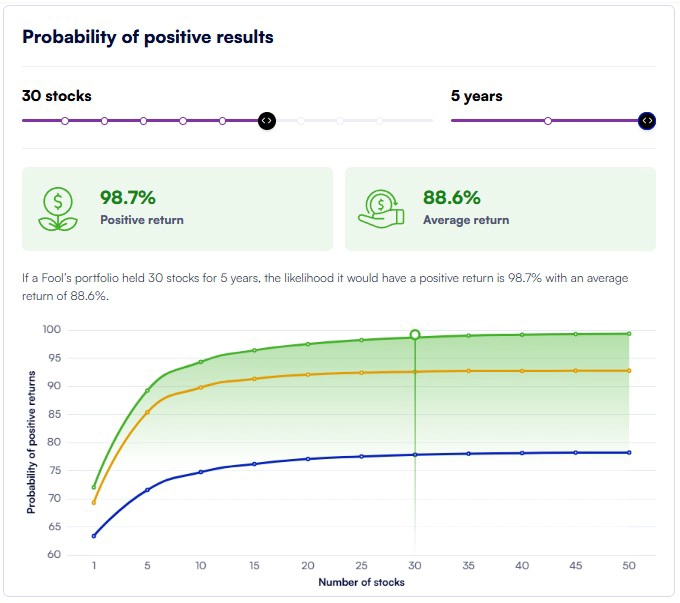Click the blue line data point at 5 stocks
The image size is (680, 603).
[148, 490]
